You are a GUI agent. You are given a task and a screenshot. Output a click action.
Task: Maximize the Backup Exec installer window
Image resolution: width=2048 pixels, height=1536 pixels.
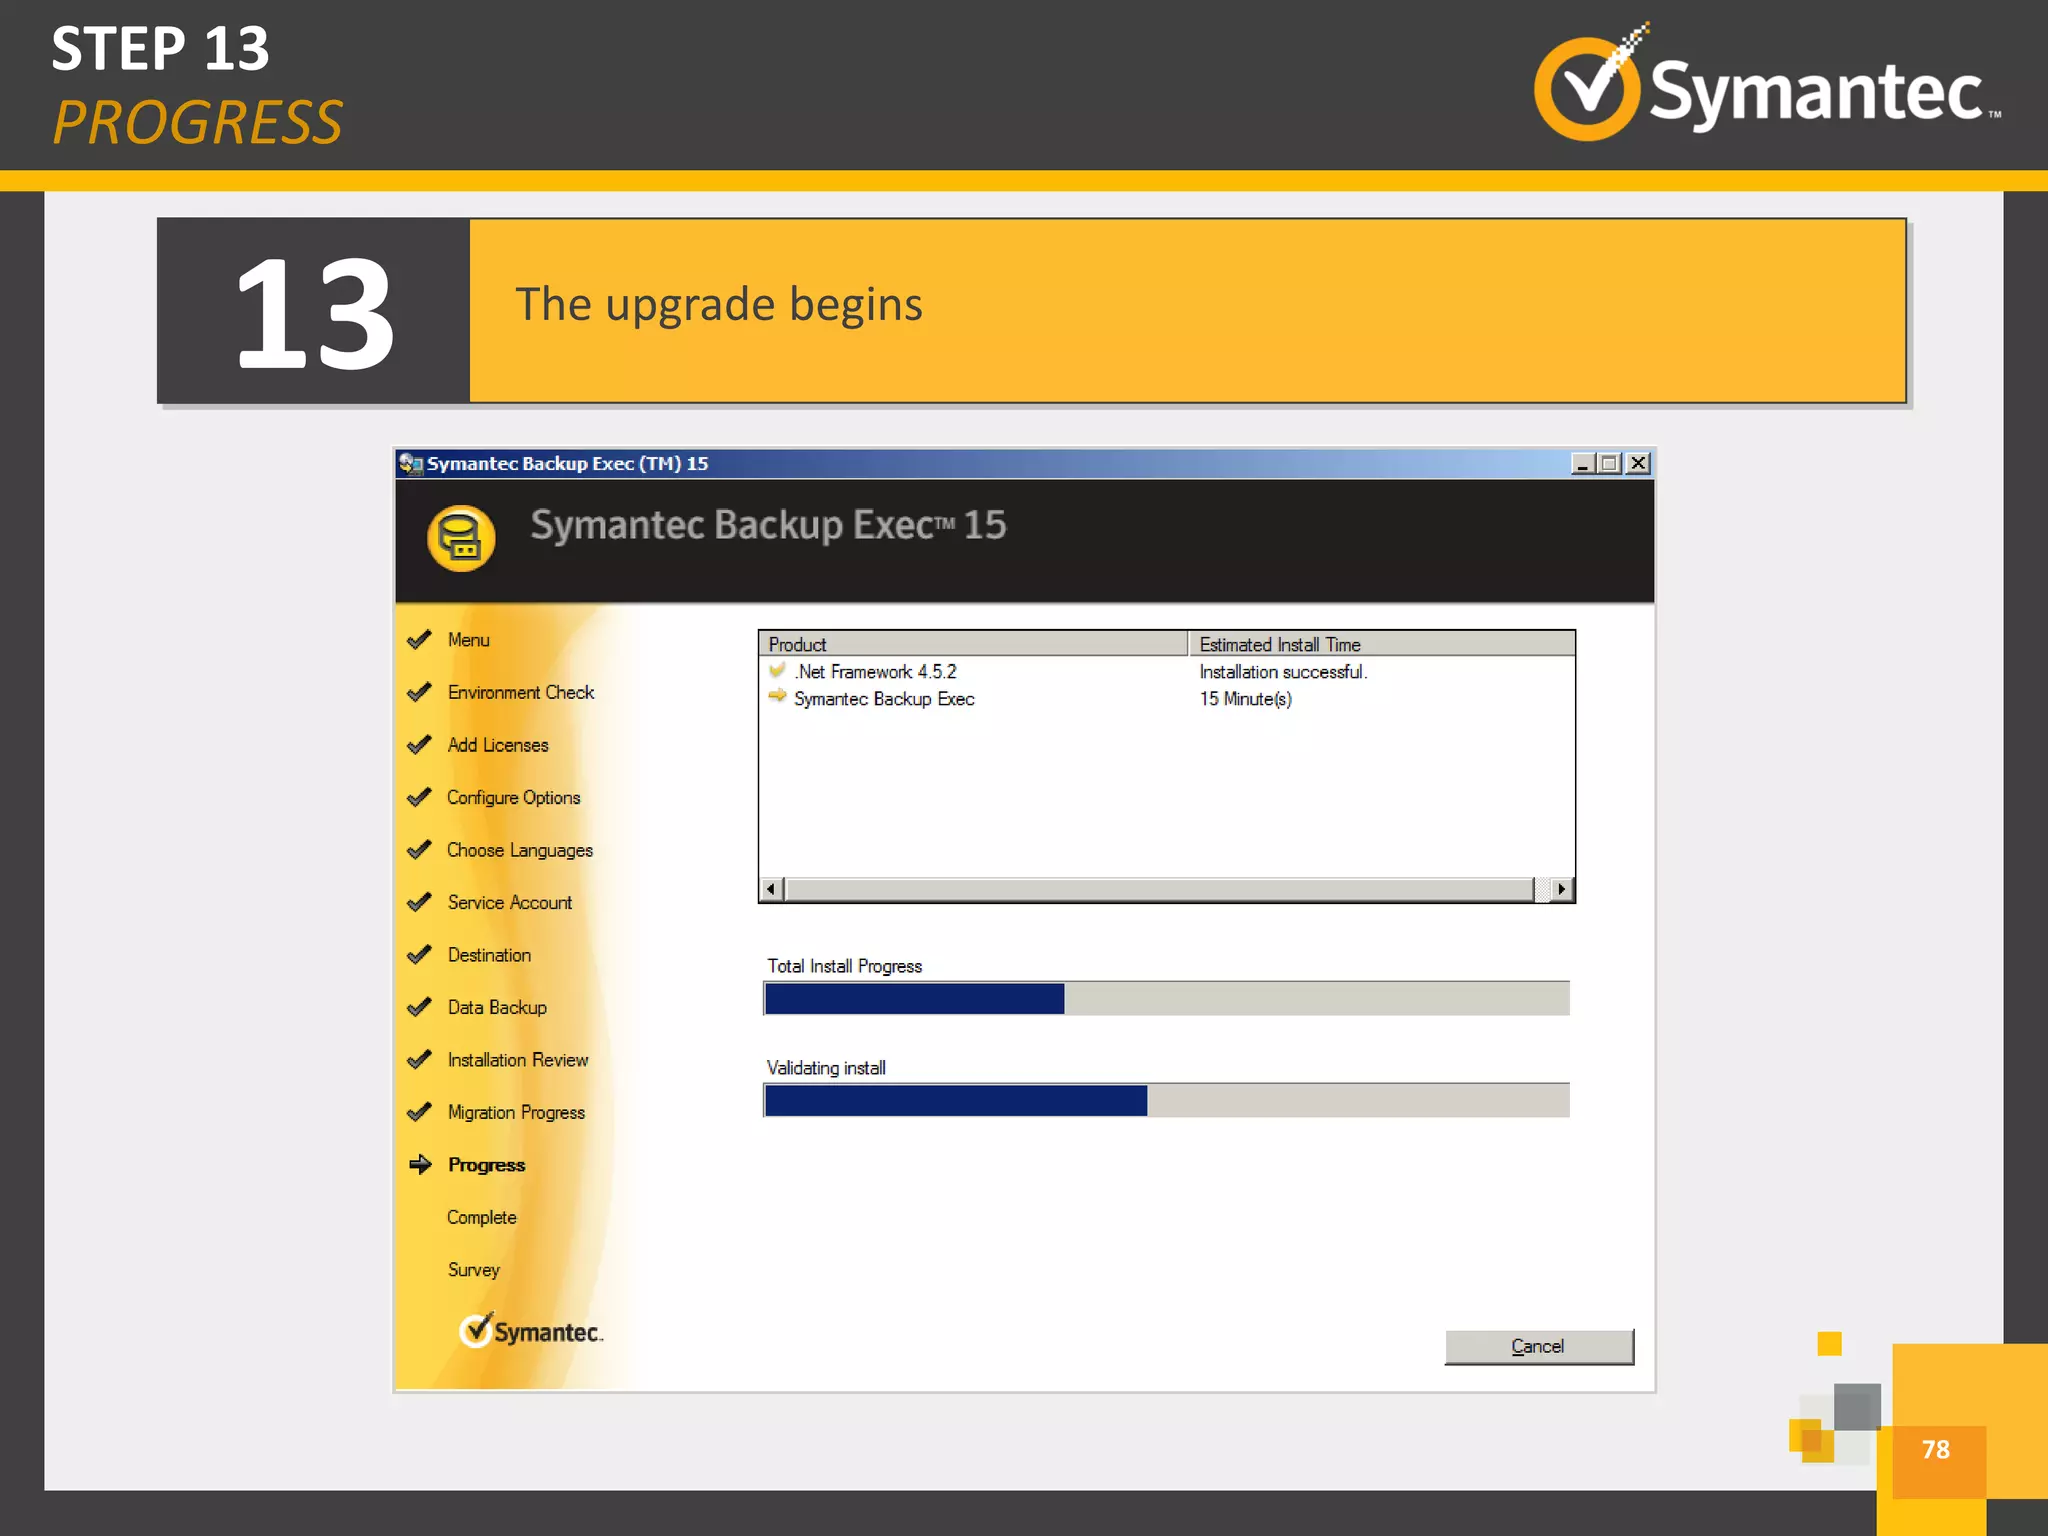1609,463
